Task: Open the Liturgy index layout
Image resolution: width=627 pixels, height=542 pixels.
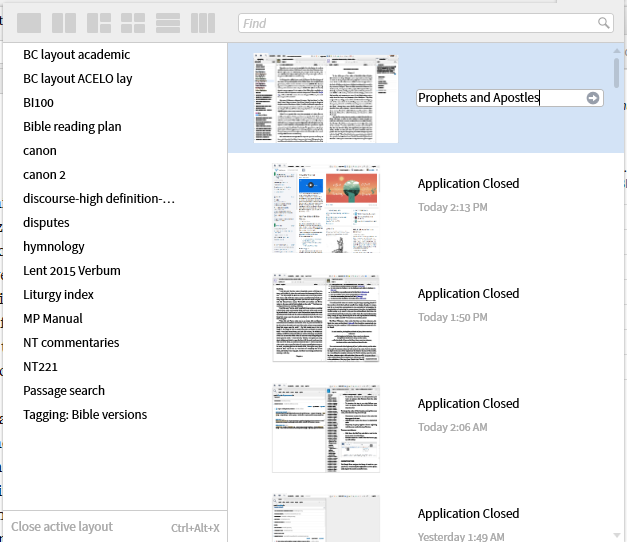Action: (58, 295)
